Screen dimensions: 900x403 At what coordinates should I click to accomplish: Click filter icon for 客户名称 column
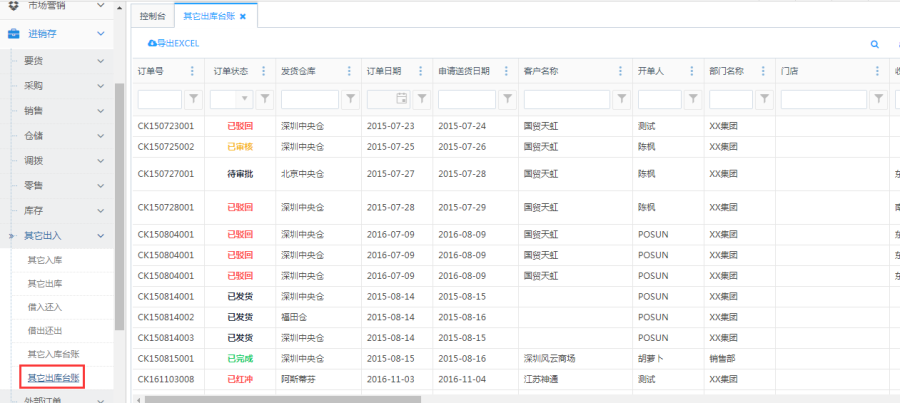click(x=621, y=99)
